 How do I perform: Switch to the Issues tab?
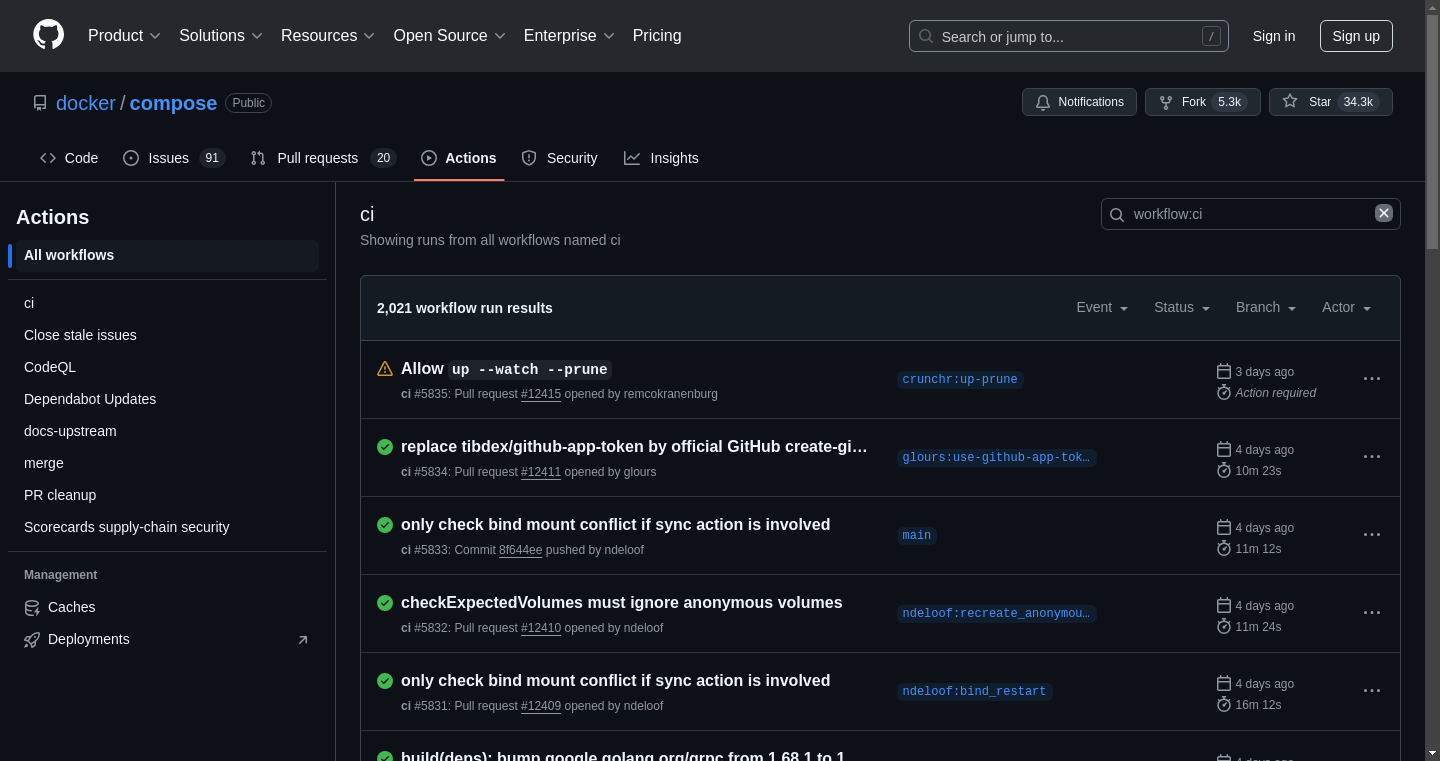point(174,158)
